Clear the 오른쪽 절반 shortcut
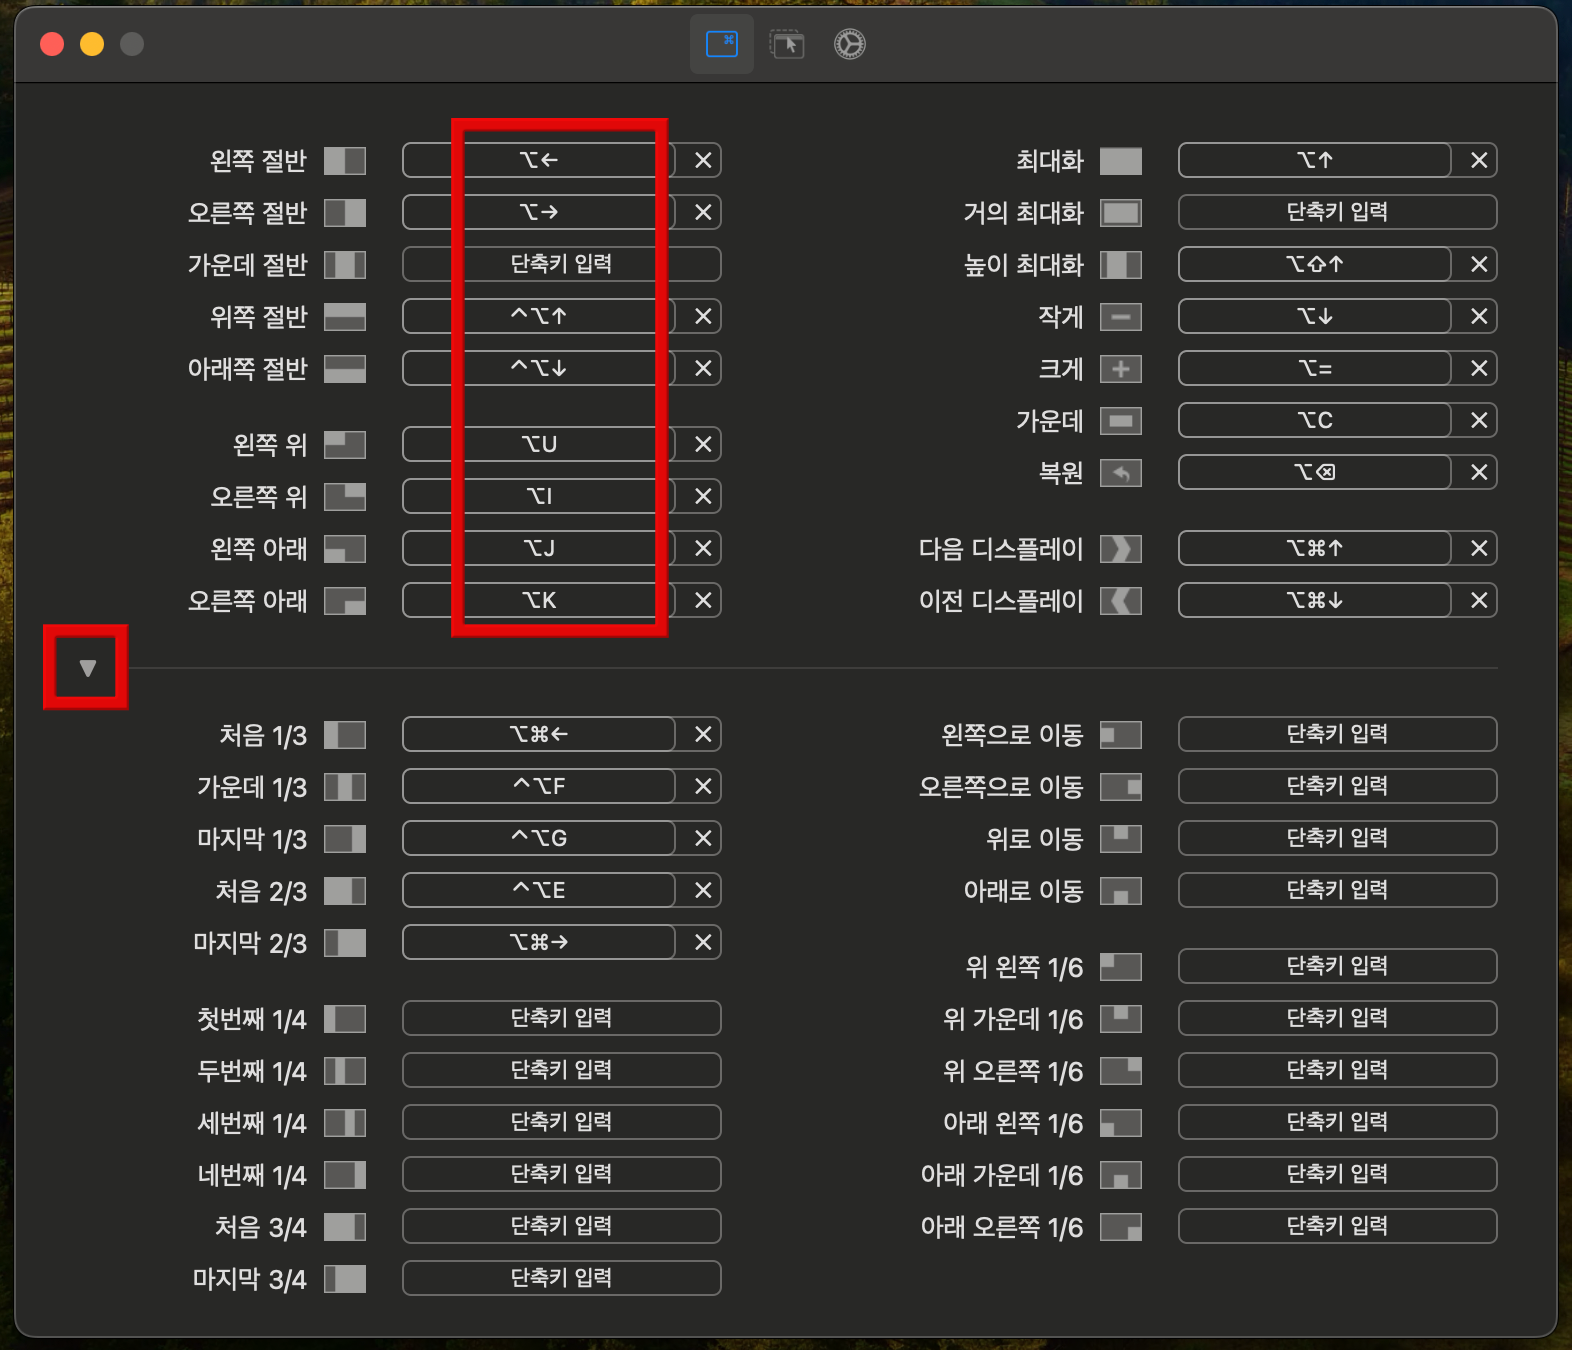 (x=703, y=212)
